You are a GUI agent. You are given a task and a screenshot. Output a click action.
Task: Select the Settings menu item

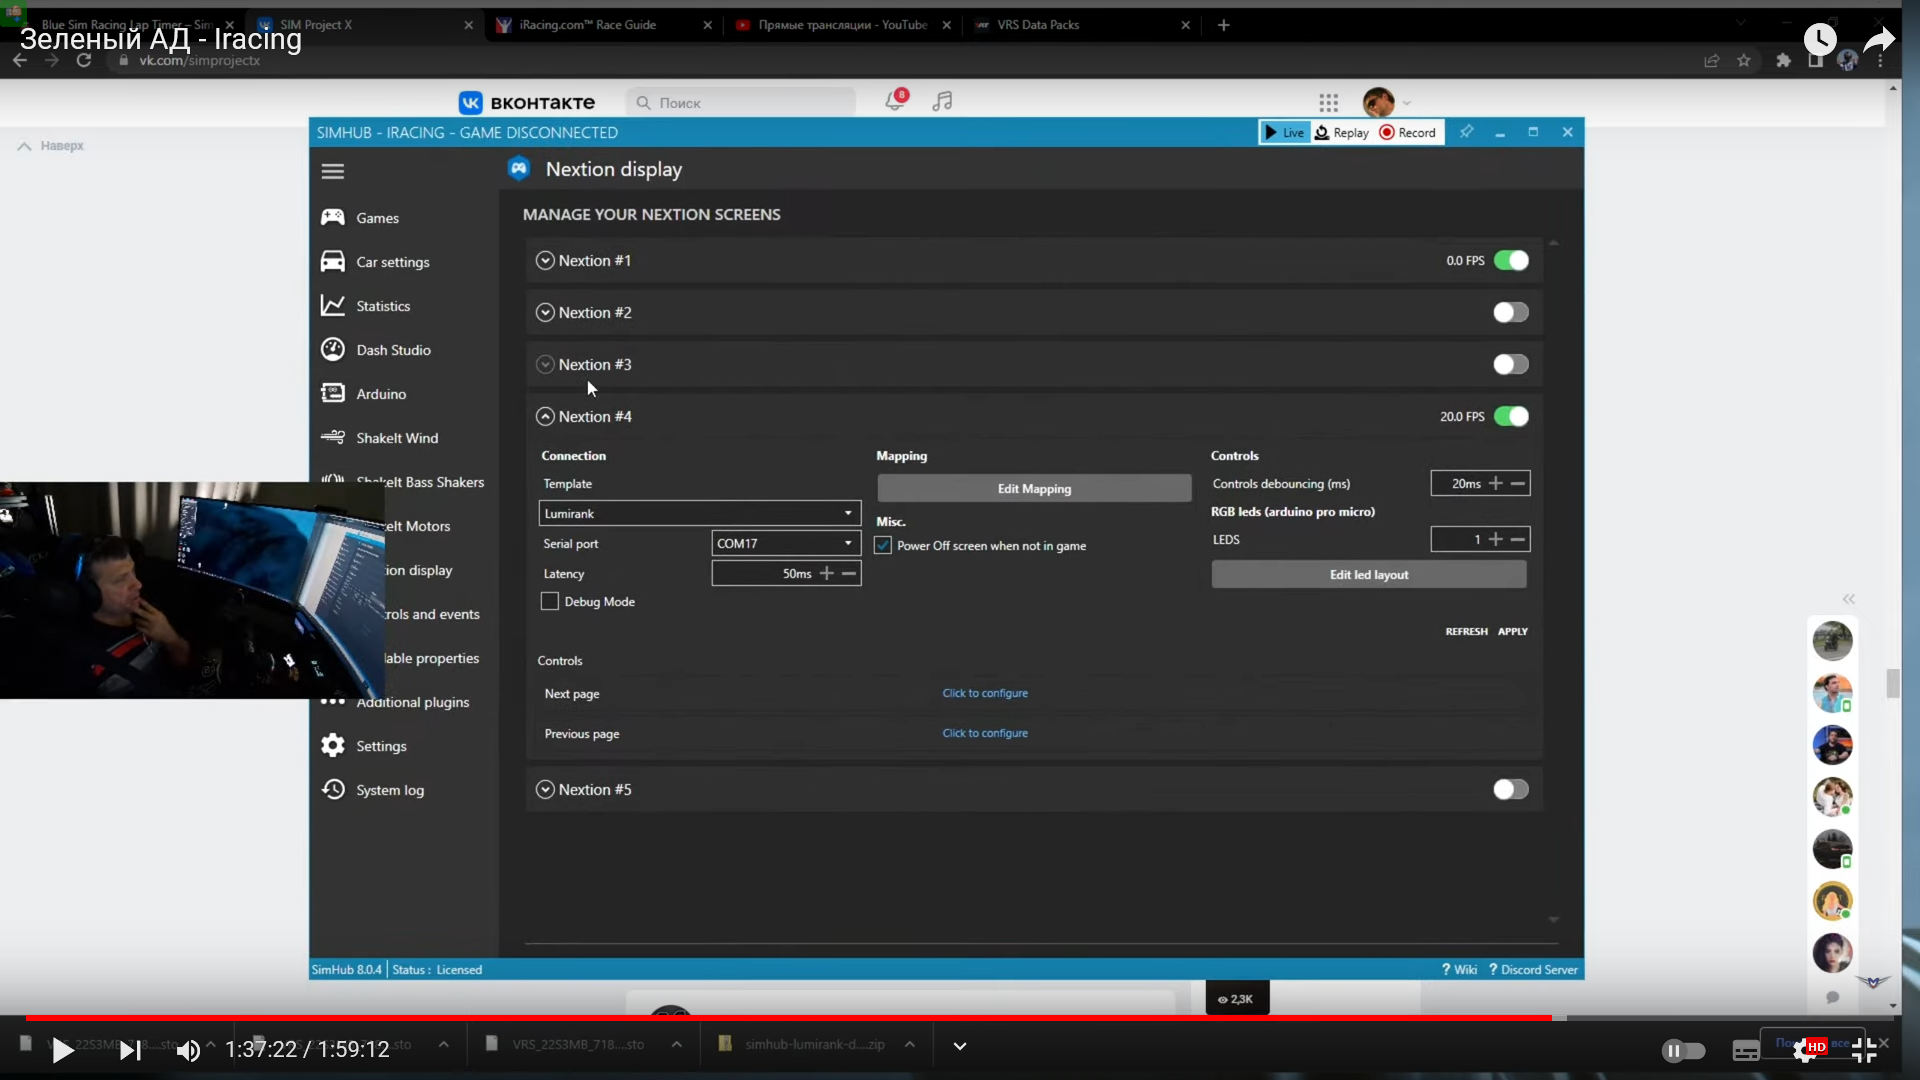tap(381, 746)
